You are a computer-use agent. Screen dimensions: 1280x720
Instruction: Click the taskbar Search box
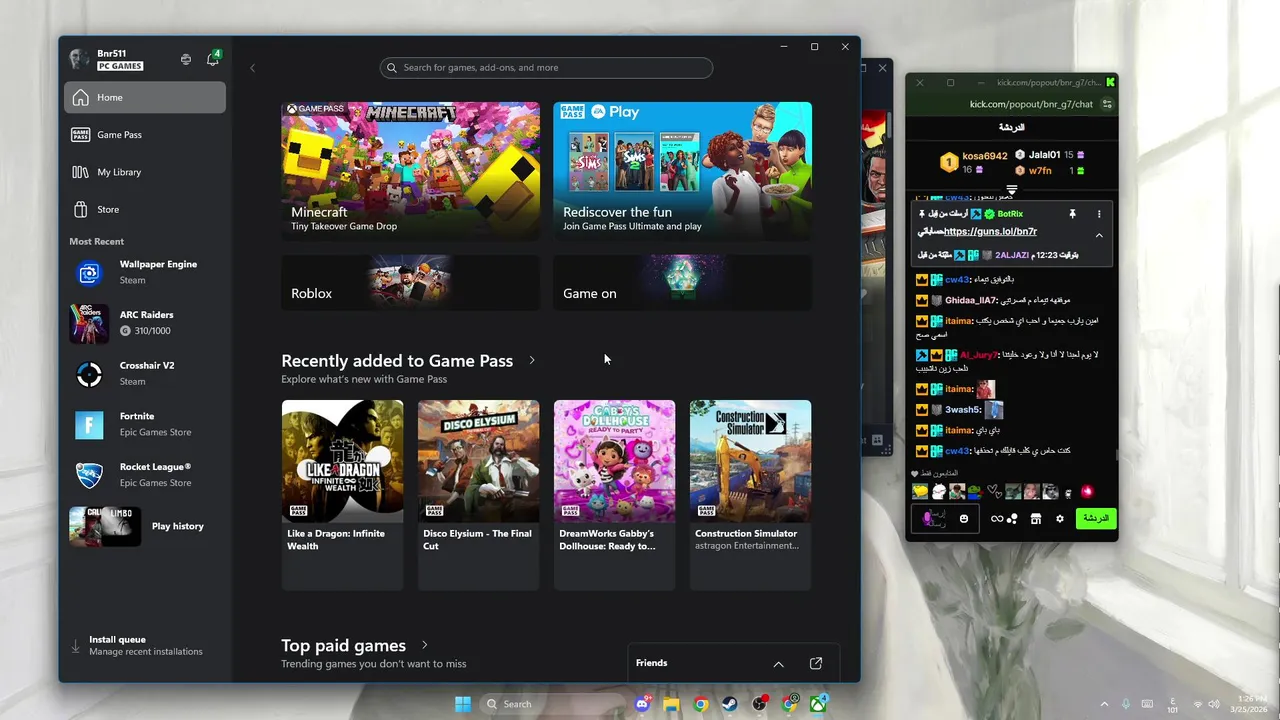click(553, 704)
